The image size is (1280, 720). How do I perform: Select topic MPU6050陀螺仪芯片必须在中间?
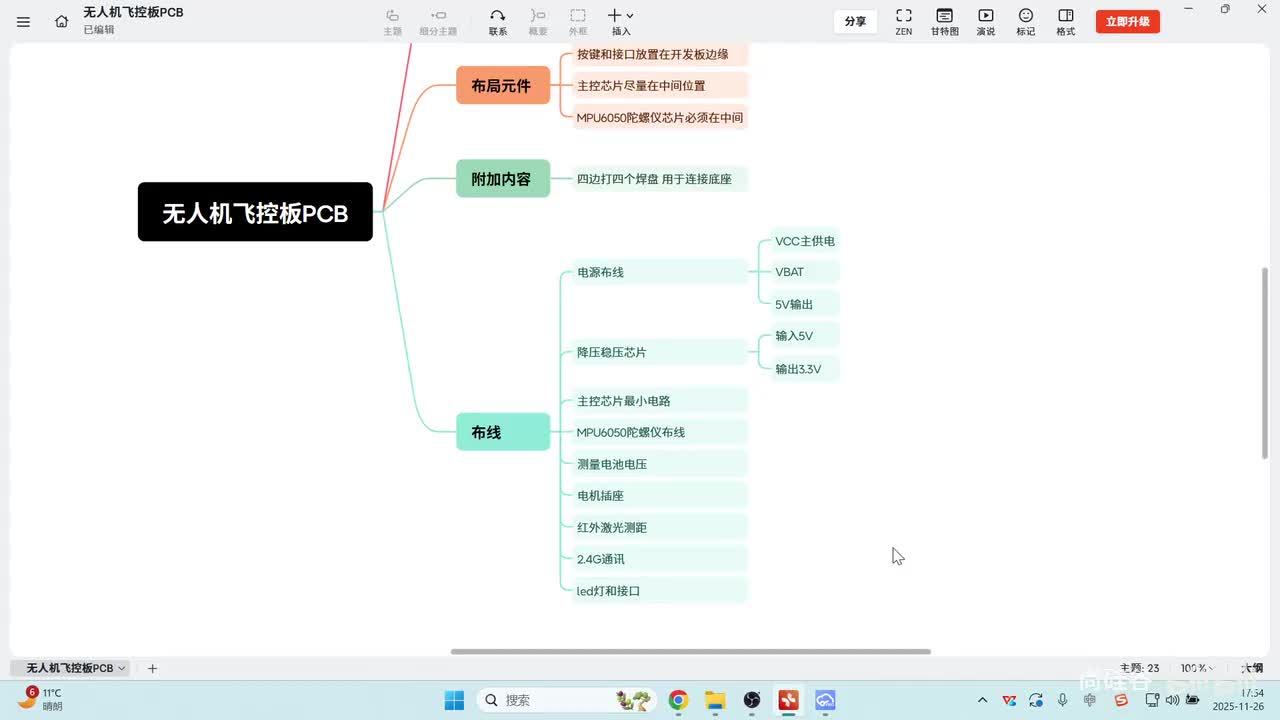(x=658, y=117)
